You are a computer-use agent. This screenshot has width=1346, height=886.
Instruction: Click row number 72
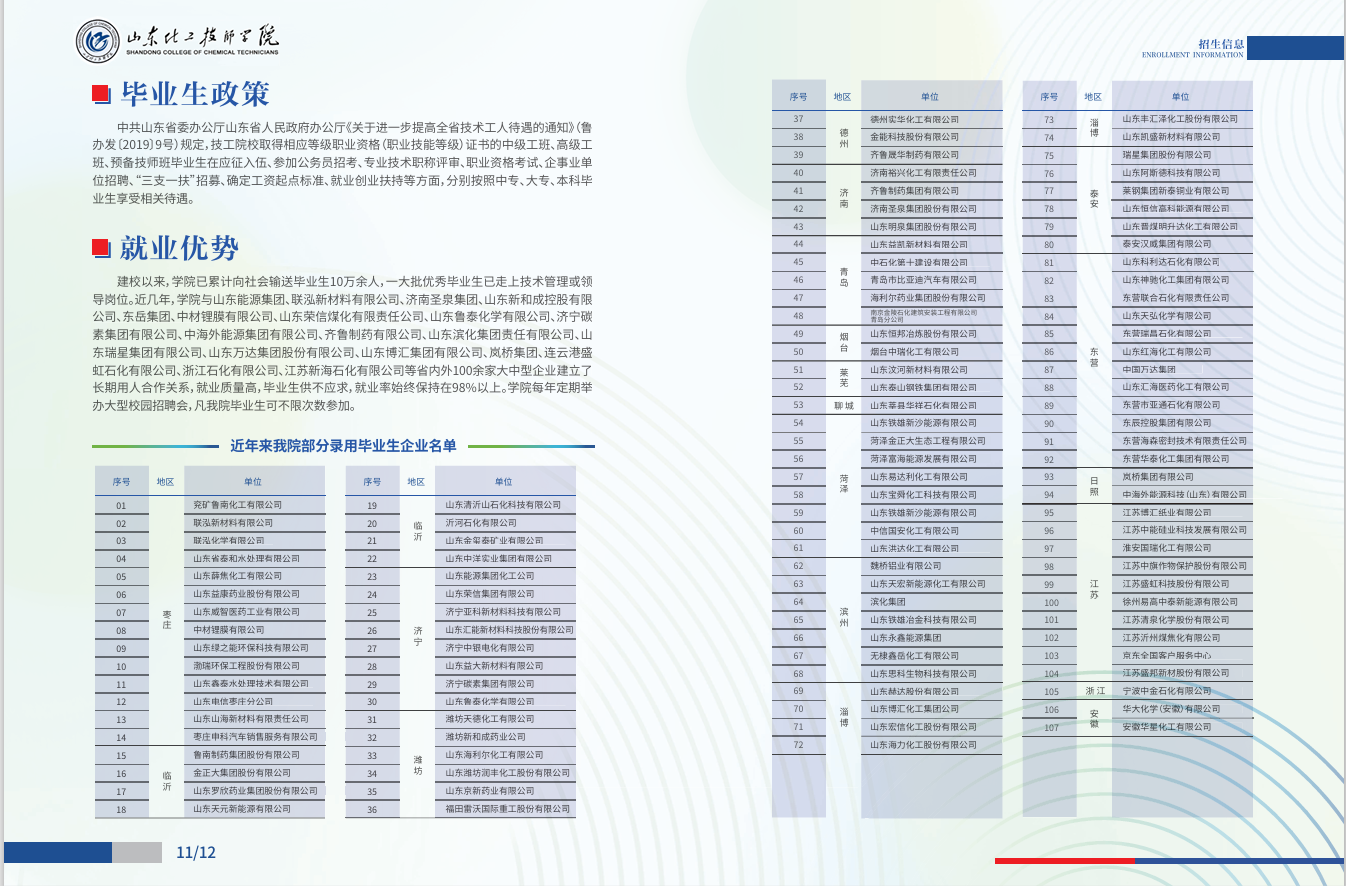798,744
